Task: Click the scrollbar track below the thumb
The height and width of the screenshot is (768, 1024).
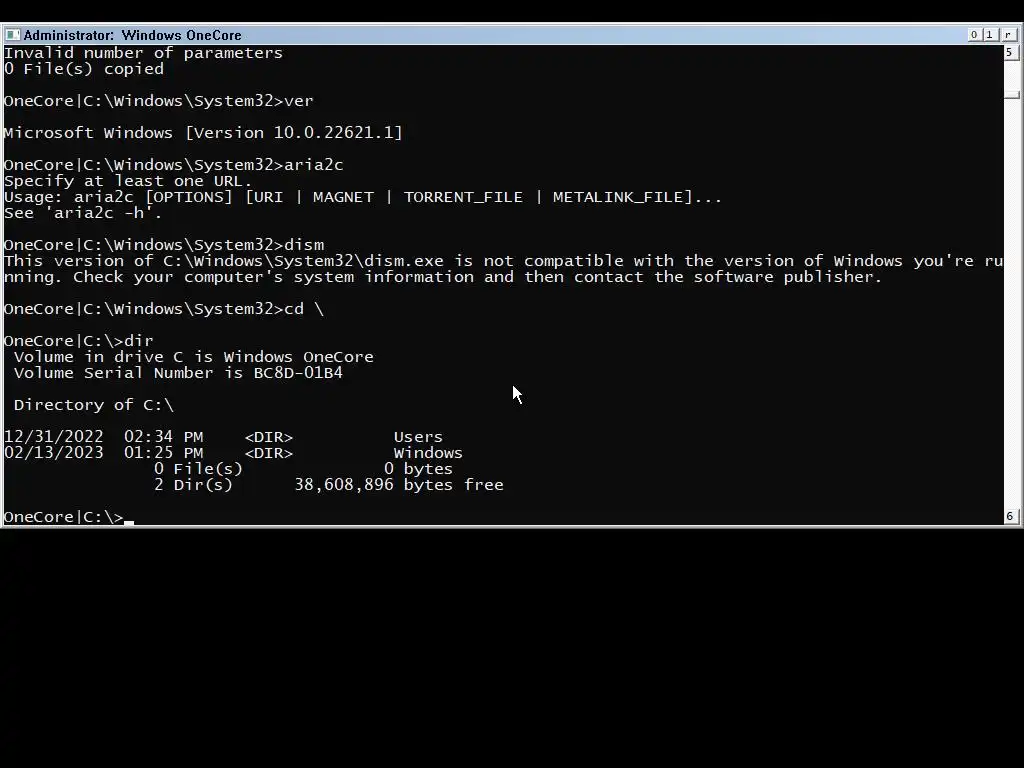Action: tap(1011, 304)
